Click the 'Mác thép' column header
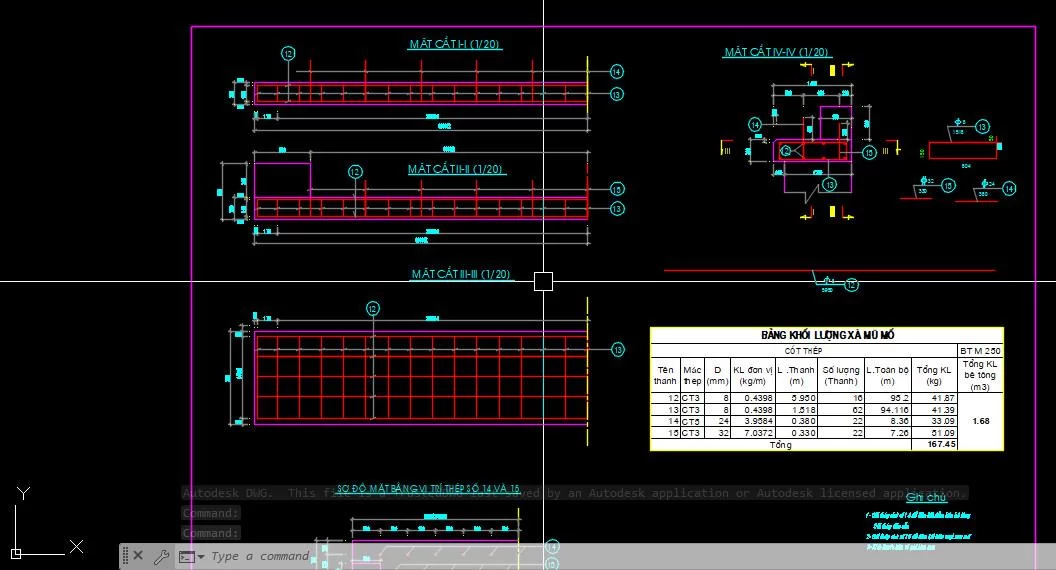Viewport: 1056px width, 570px height. pyautogui.click(x=692, y=375)
